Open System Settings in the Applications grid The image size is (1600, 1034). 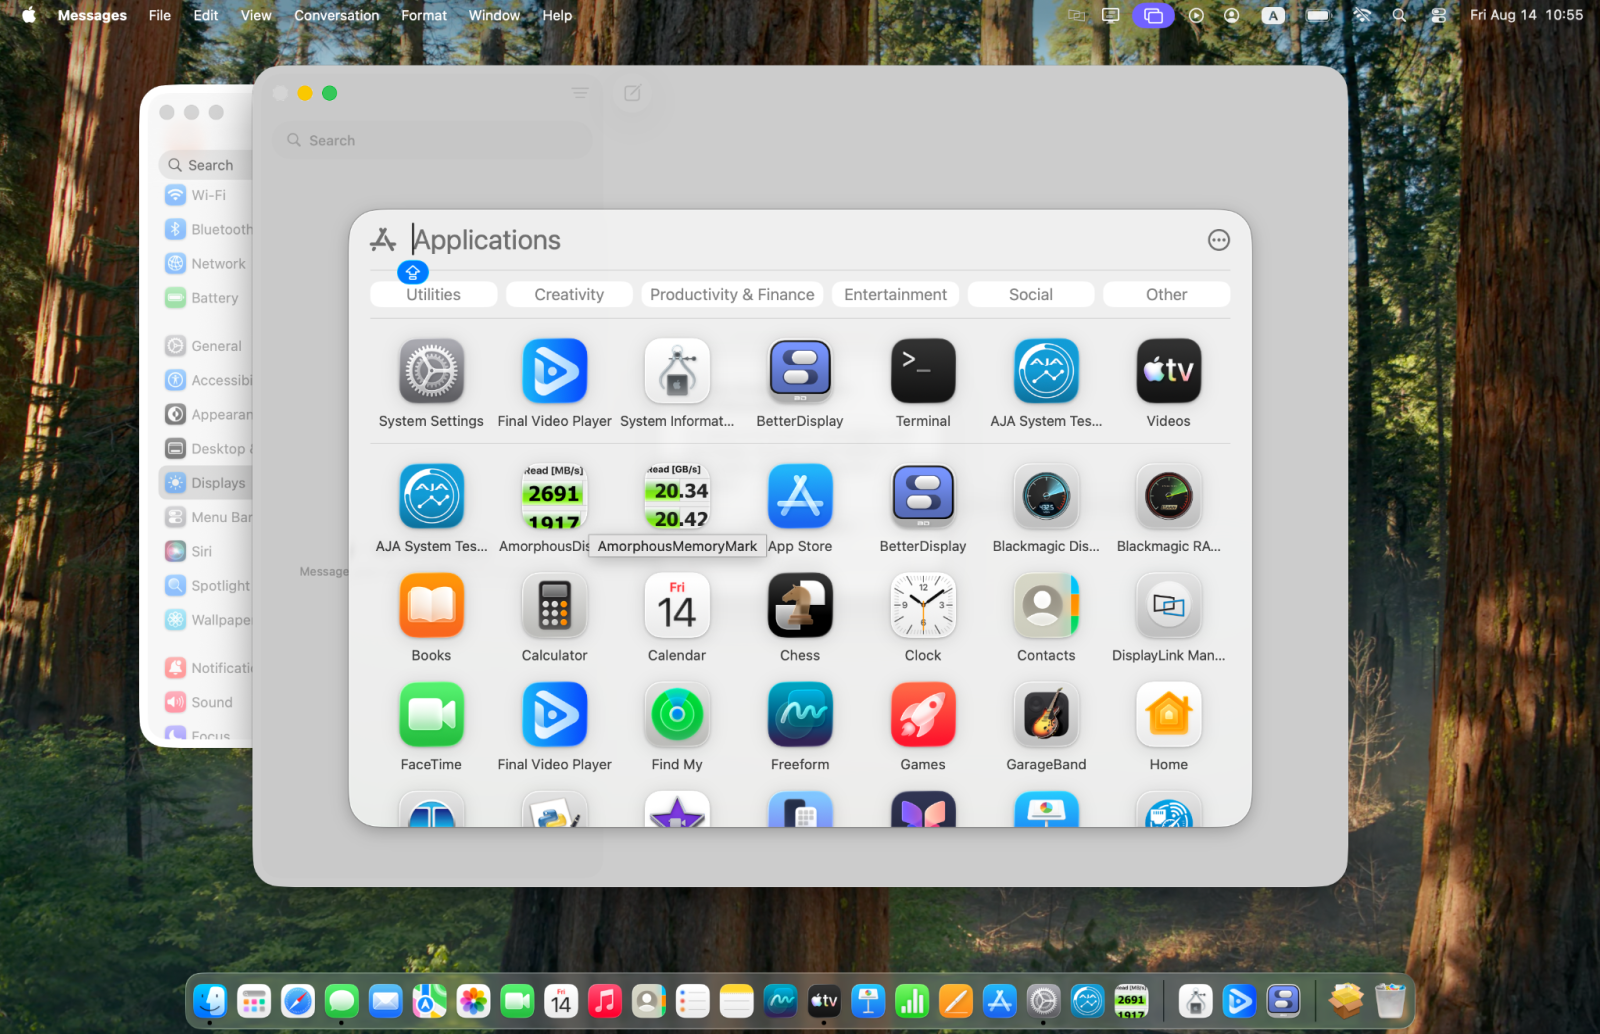click(x=431, y=371)
